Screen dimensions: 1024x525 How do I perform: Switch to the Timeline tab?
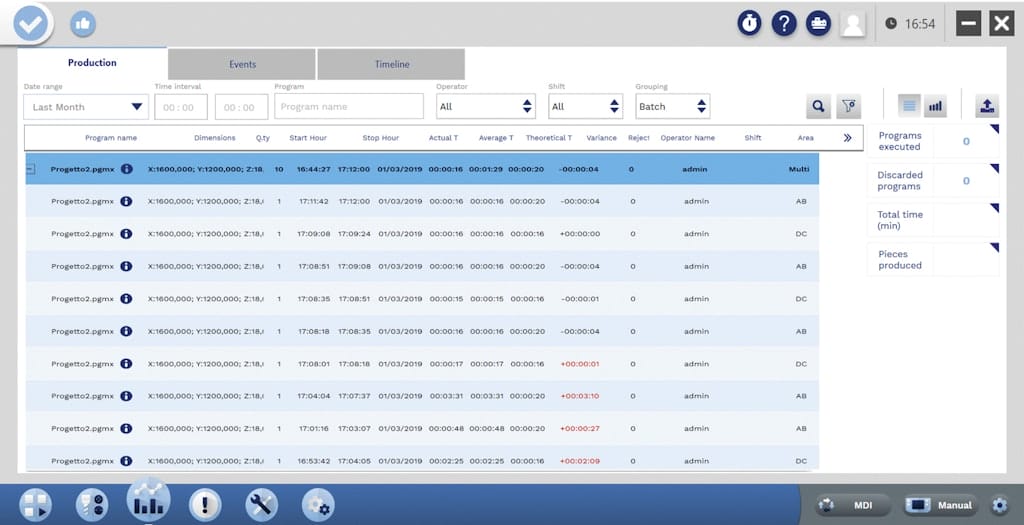pyautogui.click(x=391, y=64)
